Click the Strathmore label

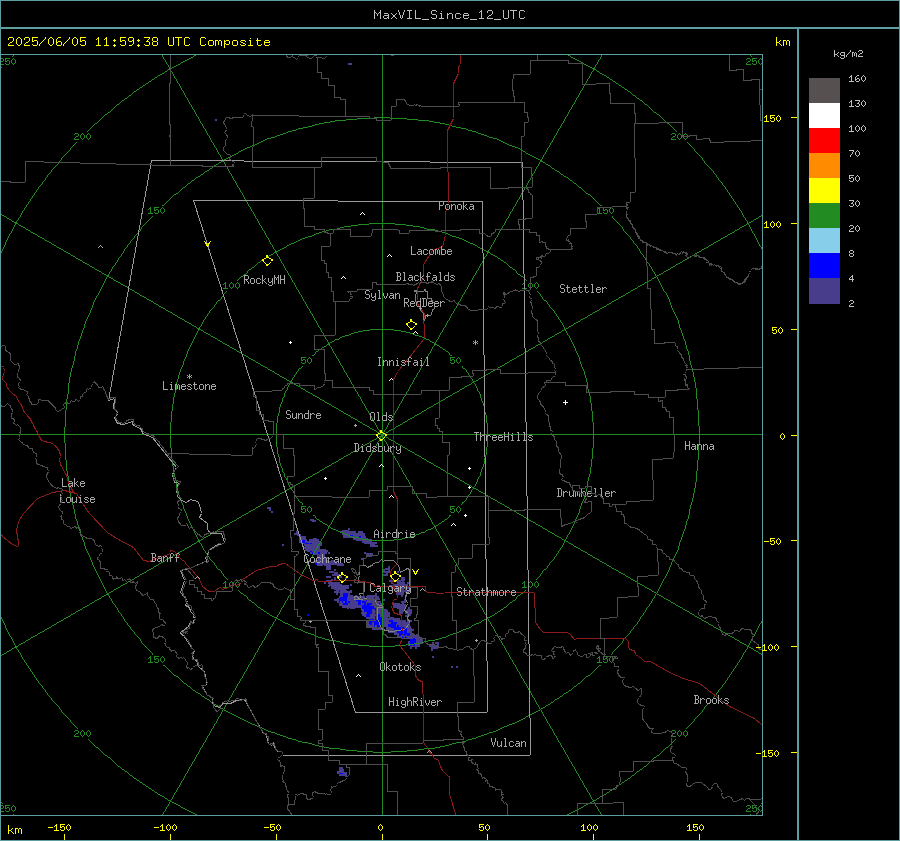point(486,592)
